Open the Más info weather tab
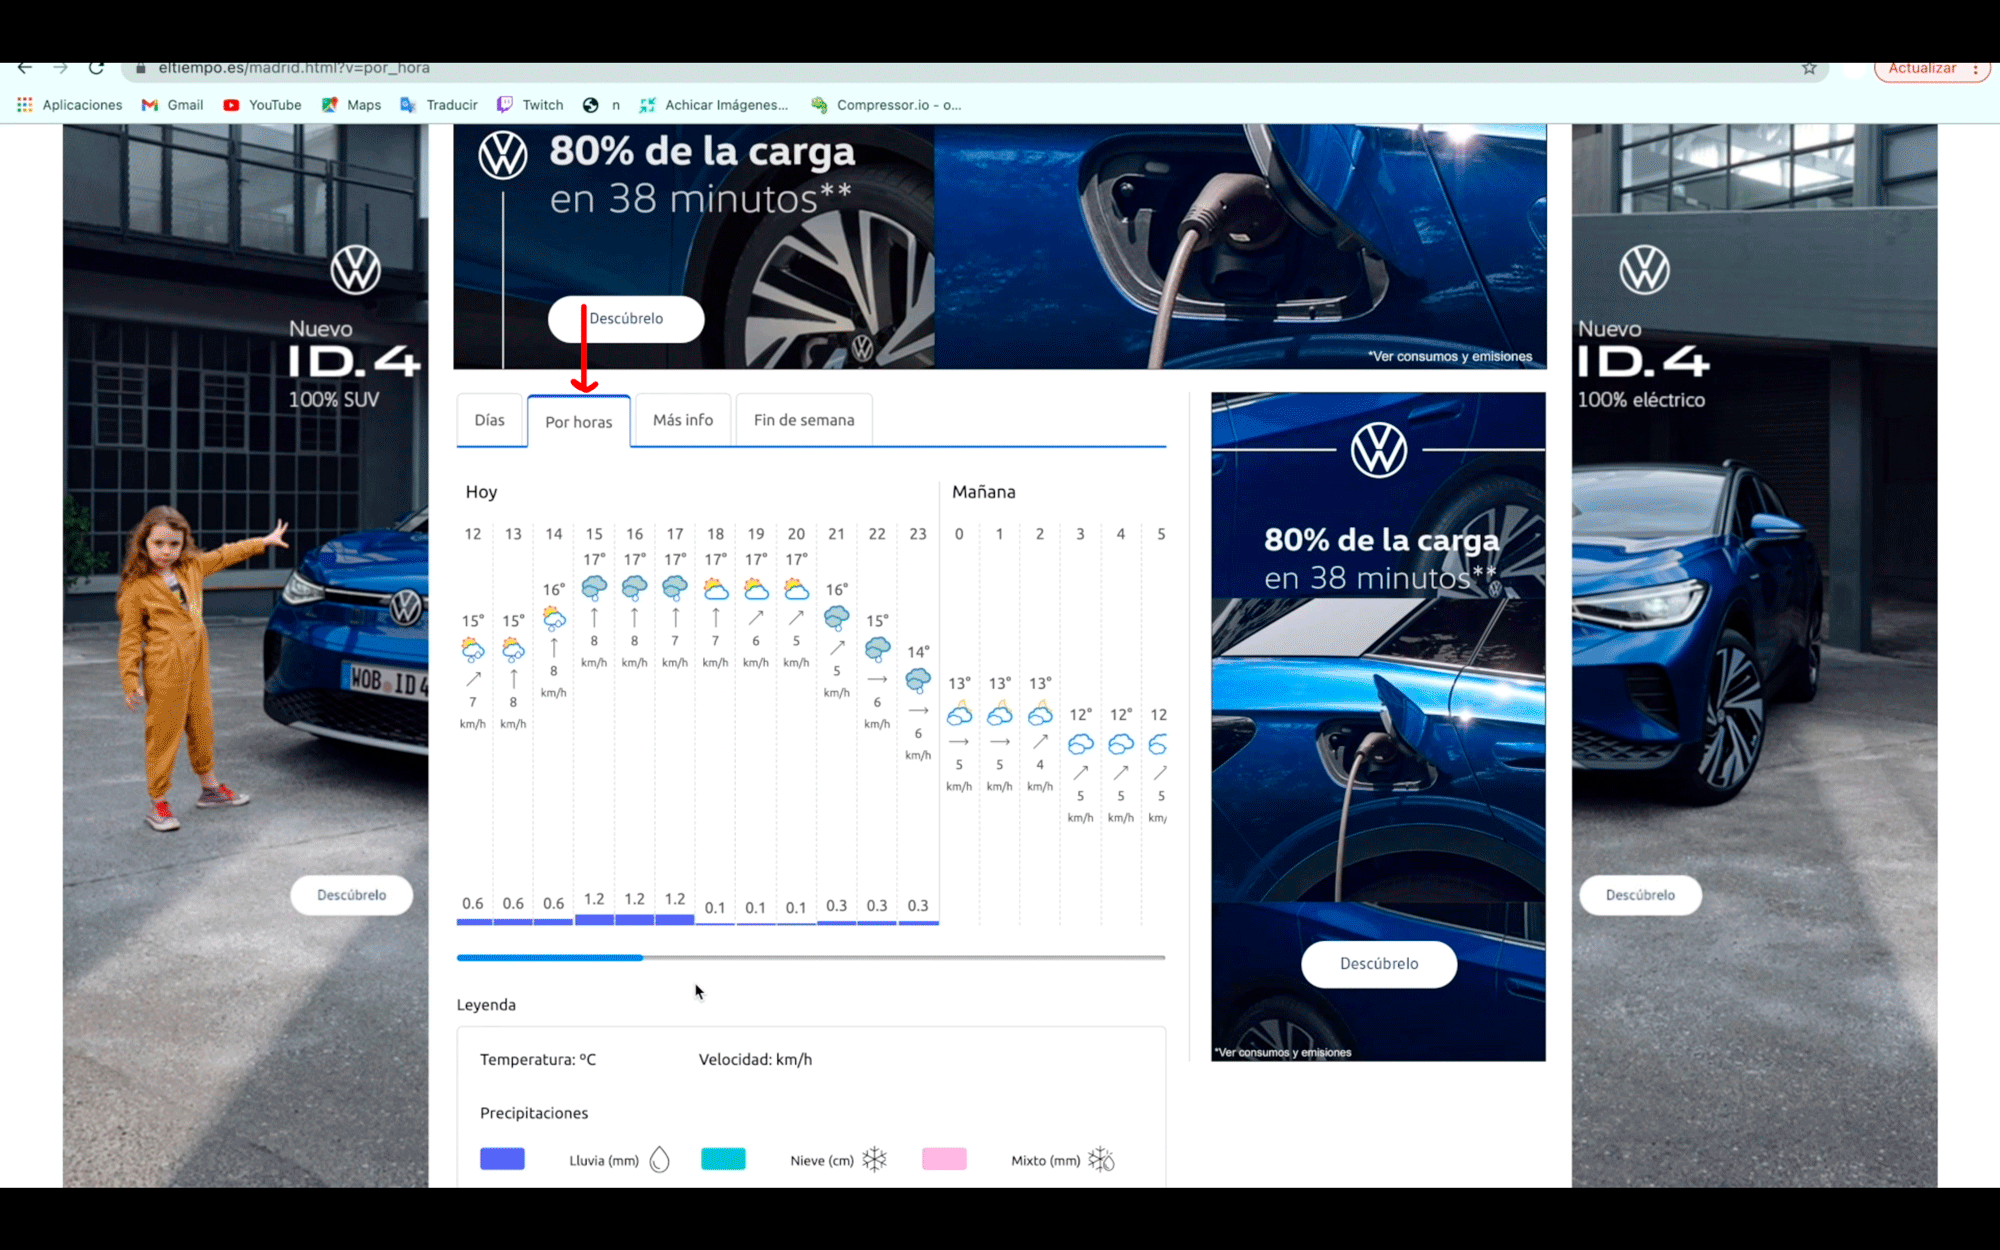The width and height of the screenshot is (2000, 1250). pos(683,419)
